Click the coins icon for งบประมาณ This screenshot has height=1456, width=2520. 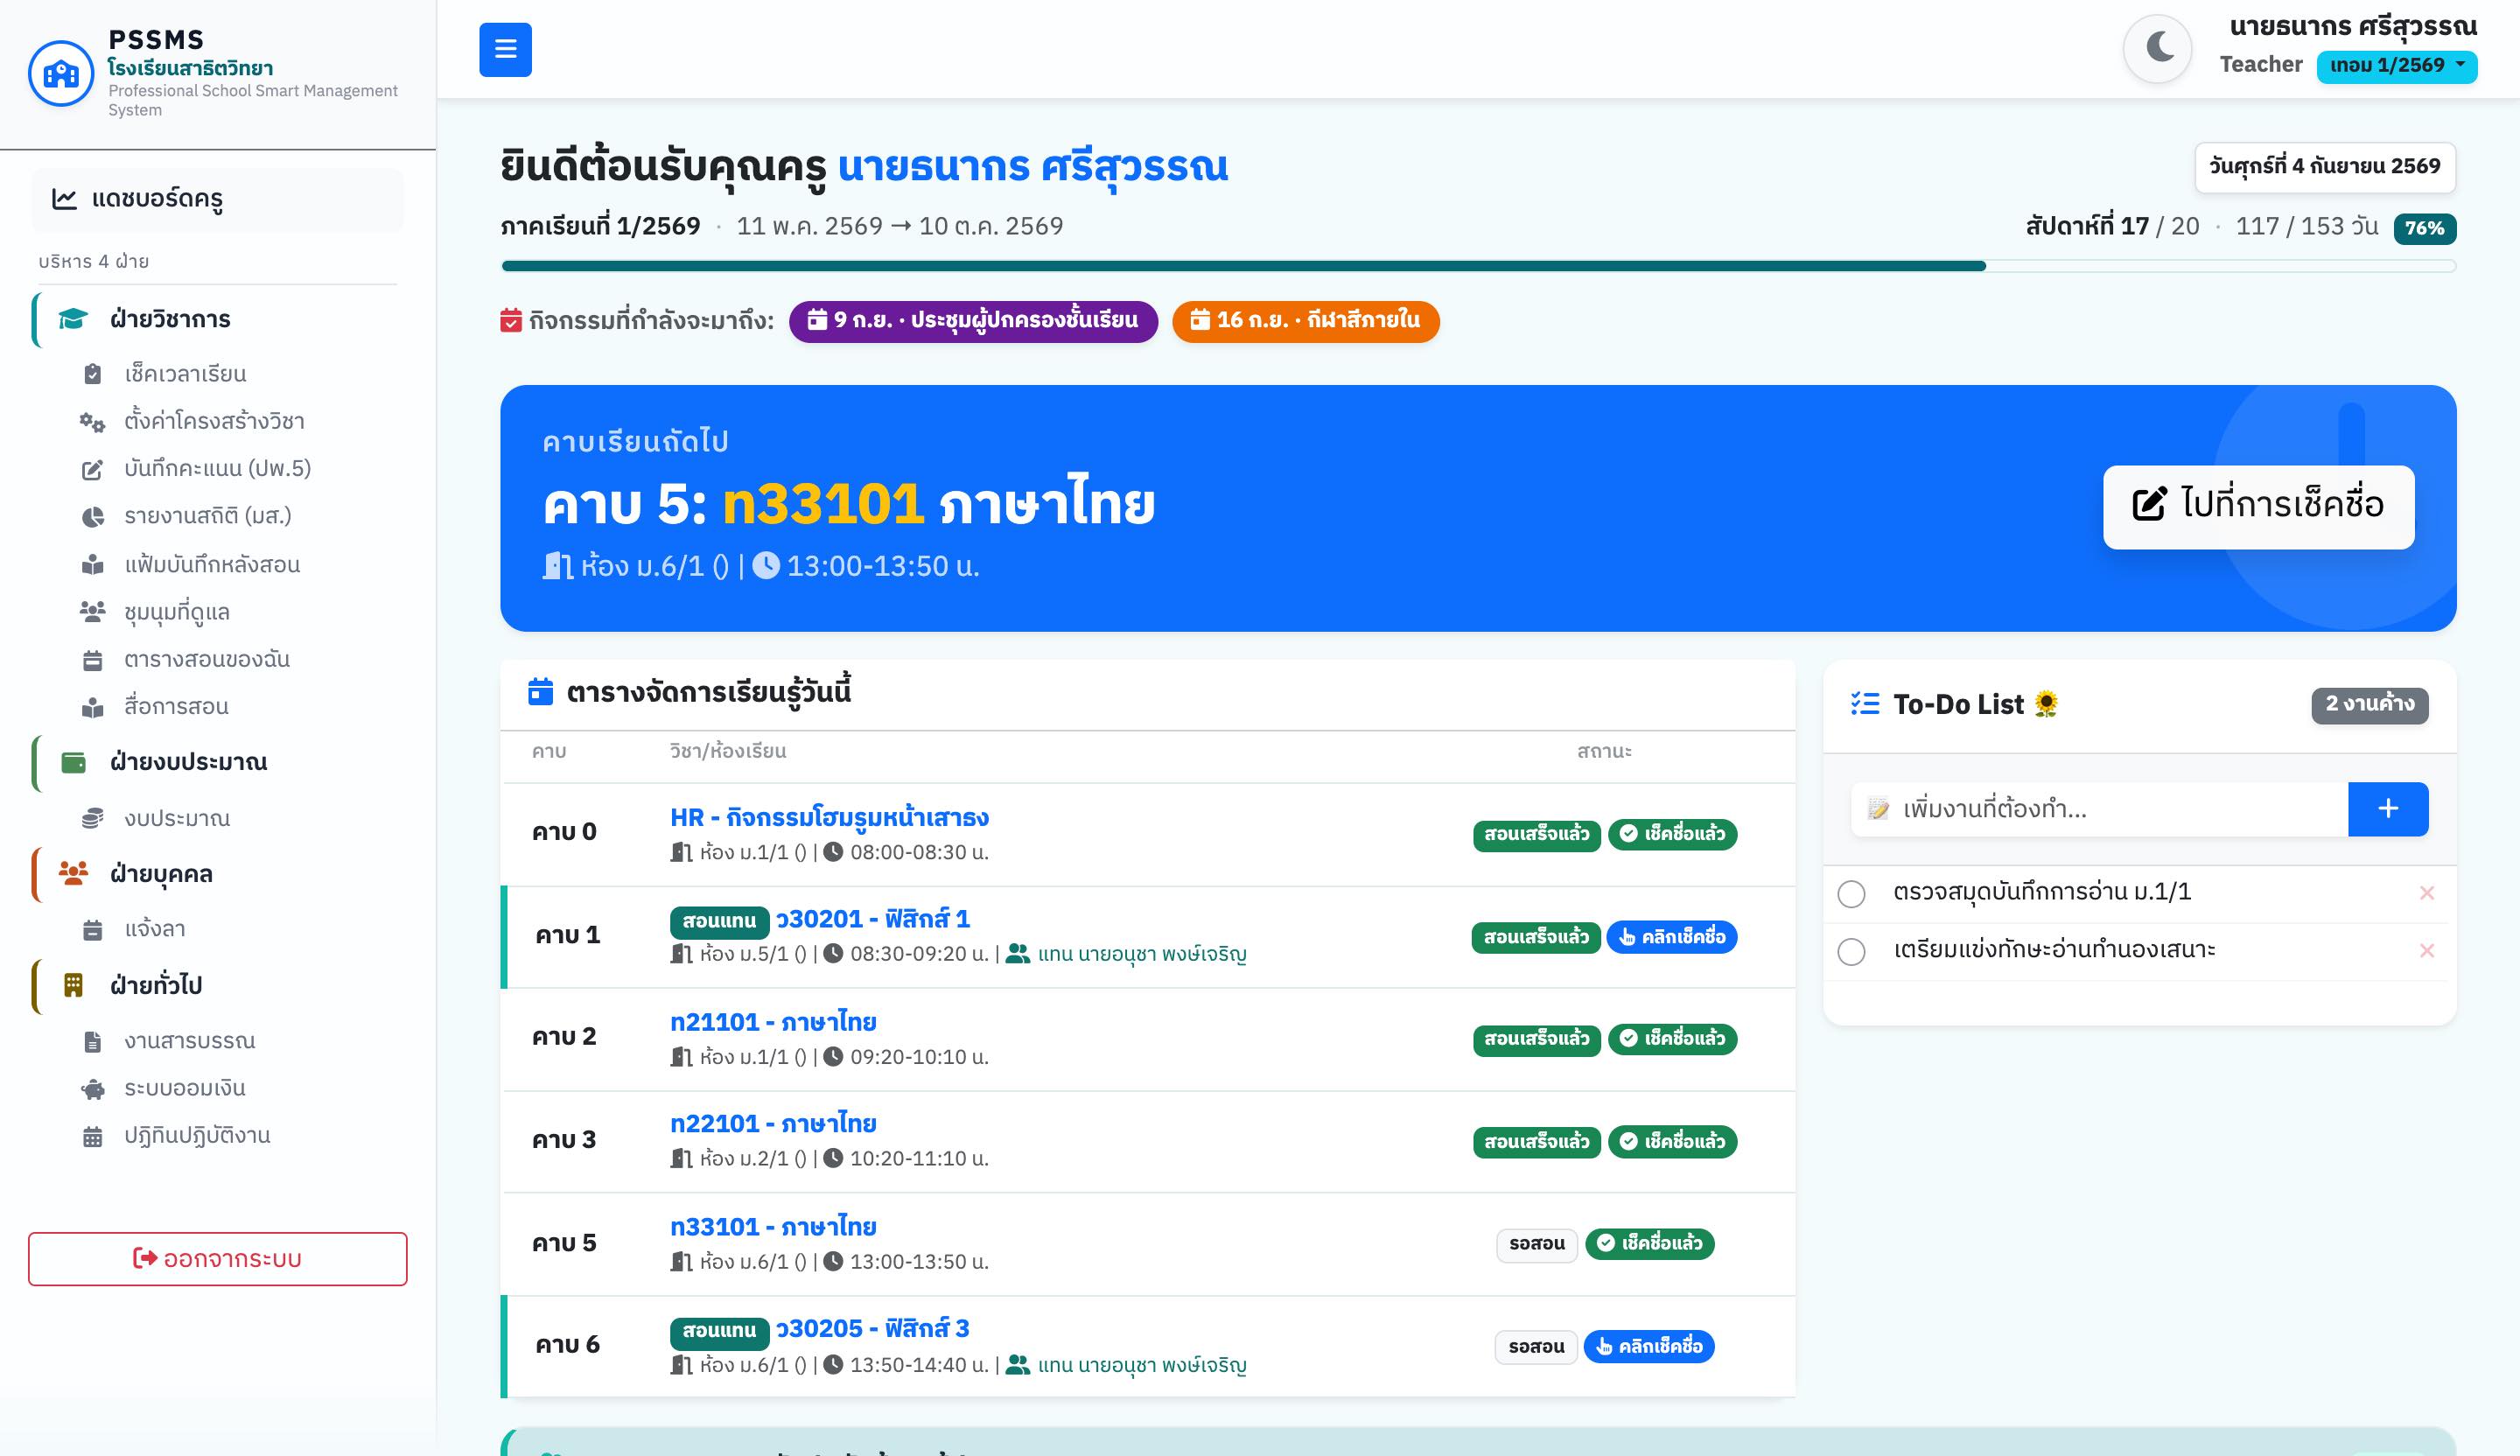pos(92,818)
